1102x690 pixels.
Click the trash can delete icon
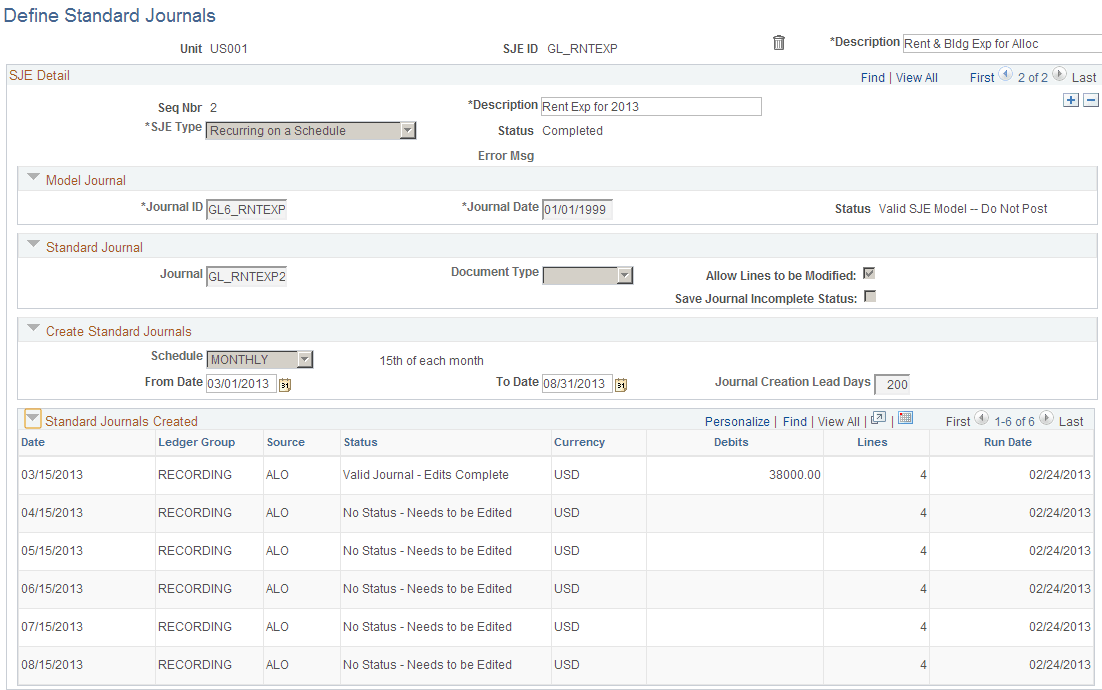tap(779, 43)
